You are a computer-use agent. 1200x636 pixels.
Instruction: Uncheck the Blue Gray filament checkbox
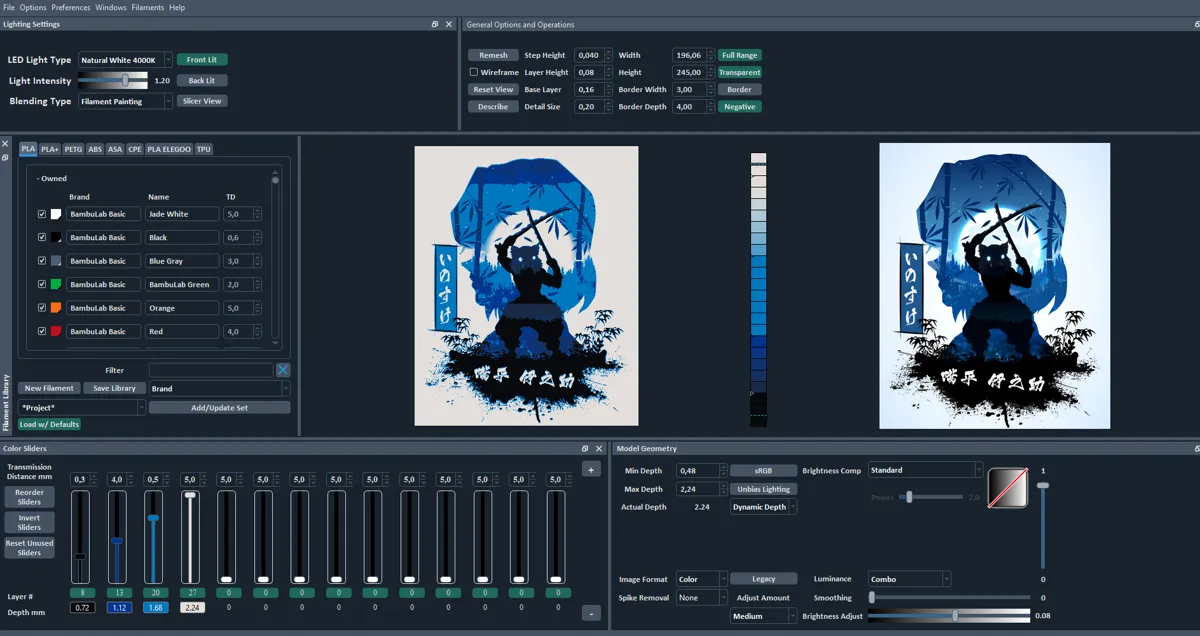[42, 261]
